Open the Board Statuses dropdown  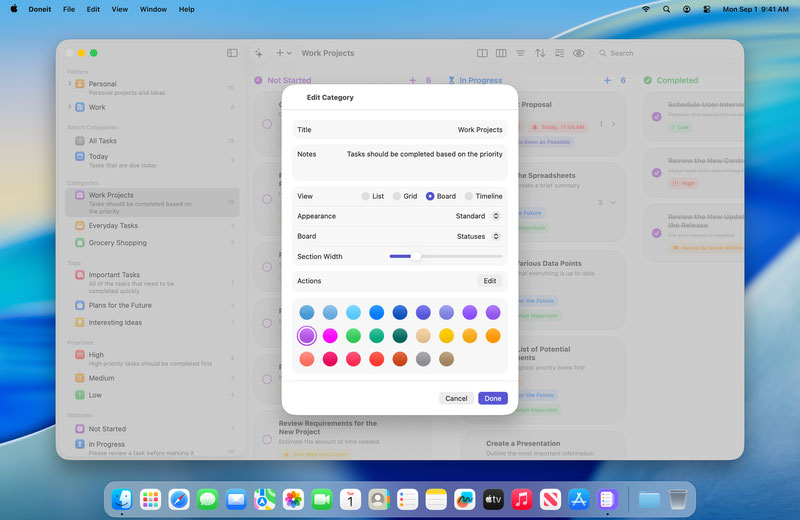tap(477, 236)
